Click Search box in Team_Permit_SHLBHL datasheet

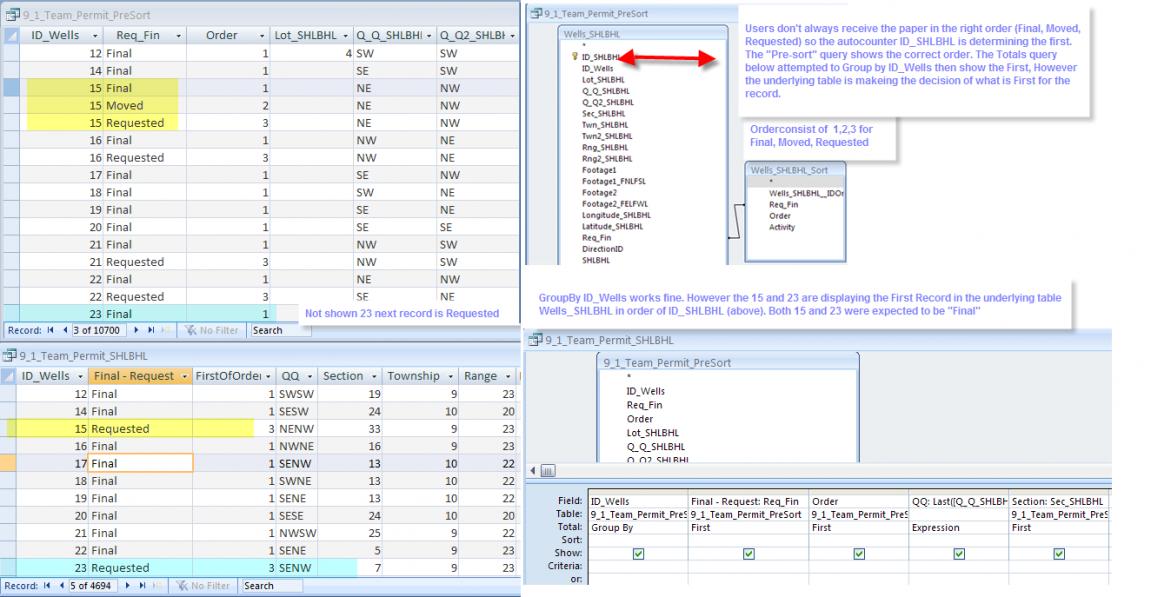click(x=272, y=586)
